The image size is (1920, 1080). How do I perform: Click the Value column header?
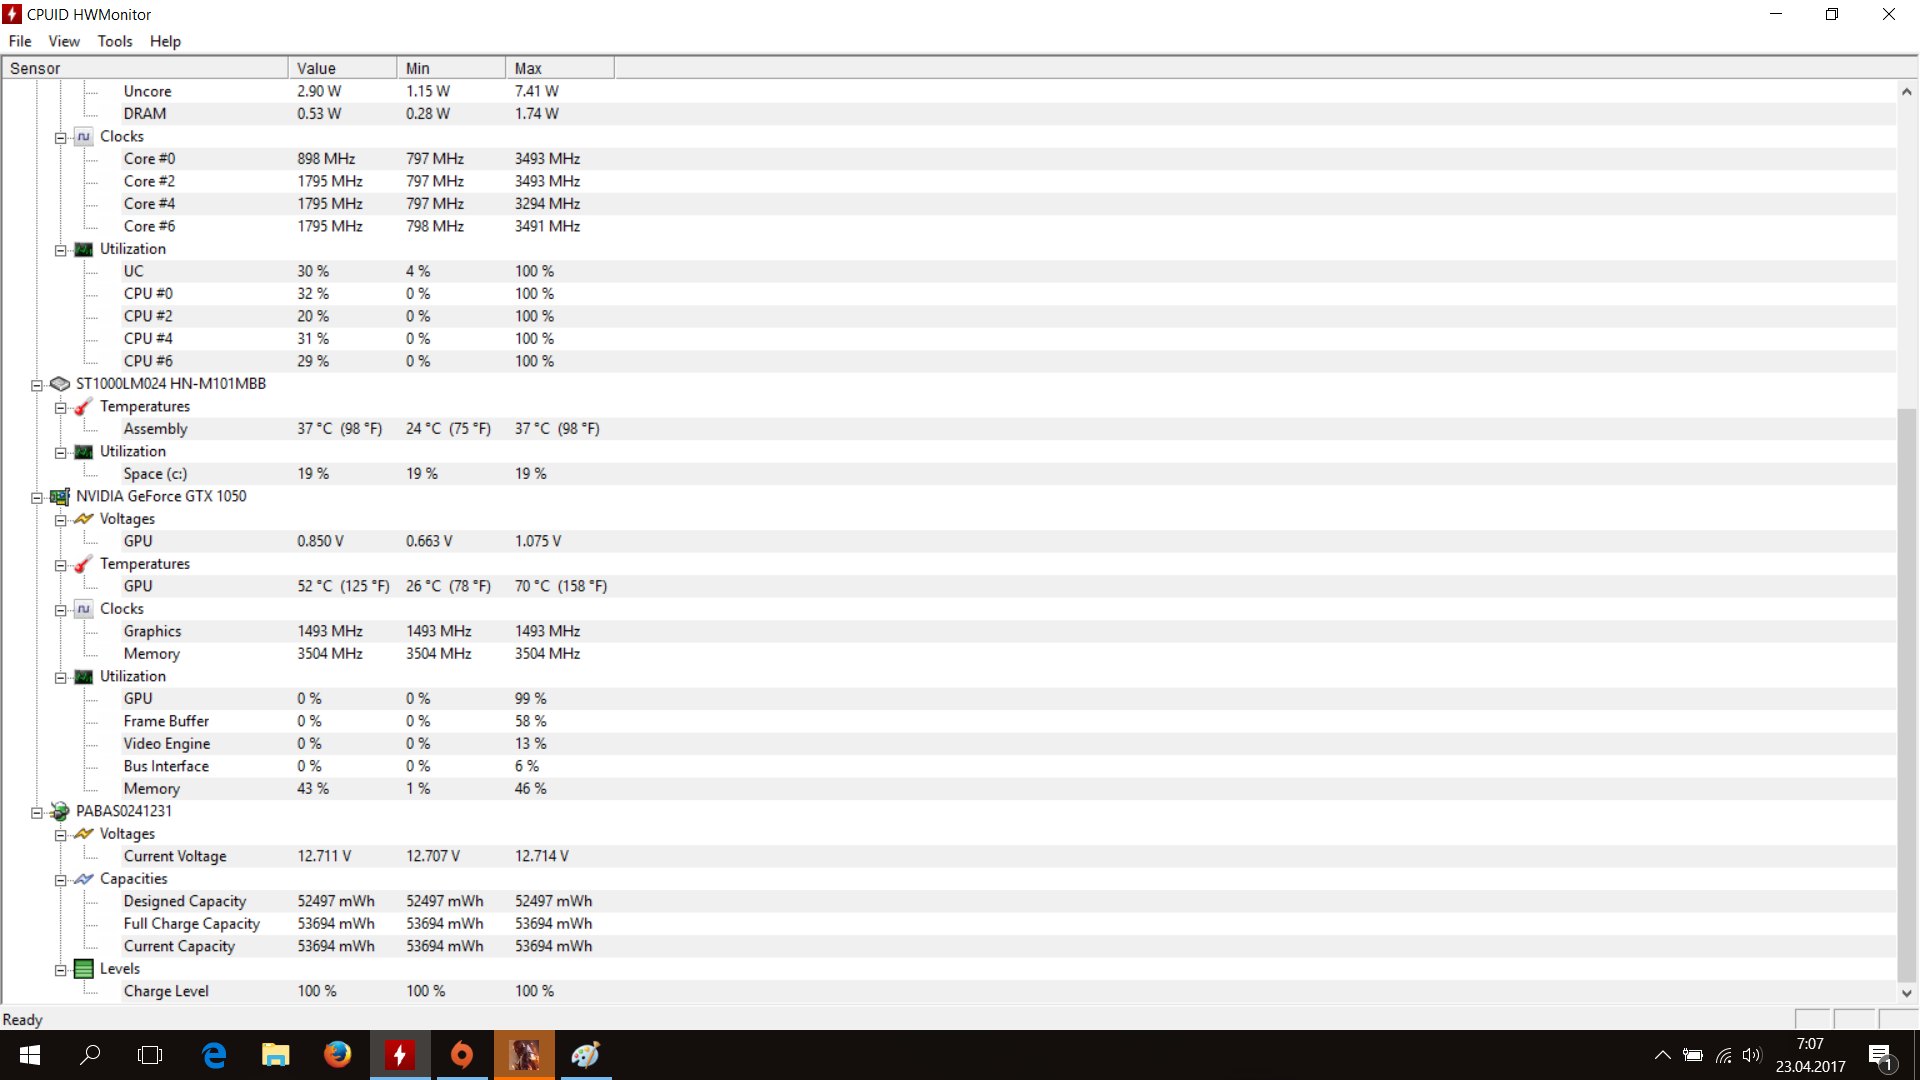click(x=343, y=68)
